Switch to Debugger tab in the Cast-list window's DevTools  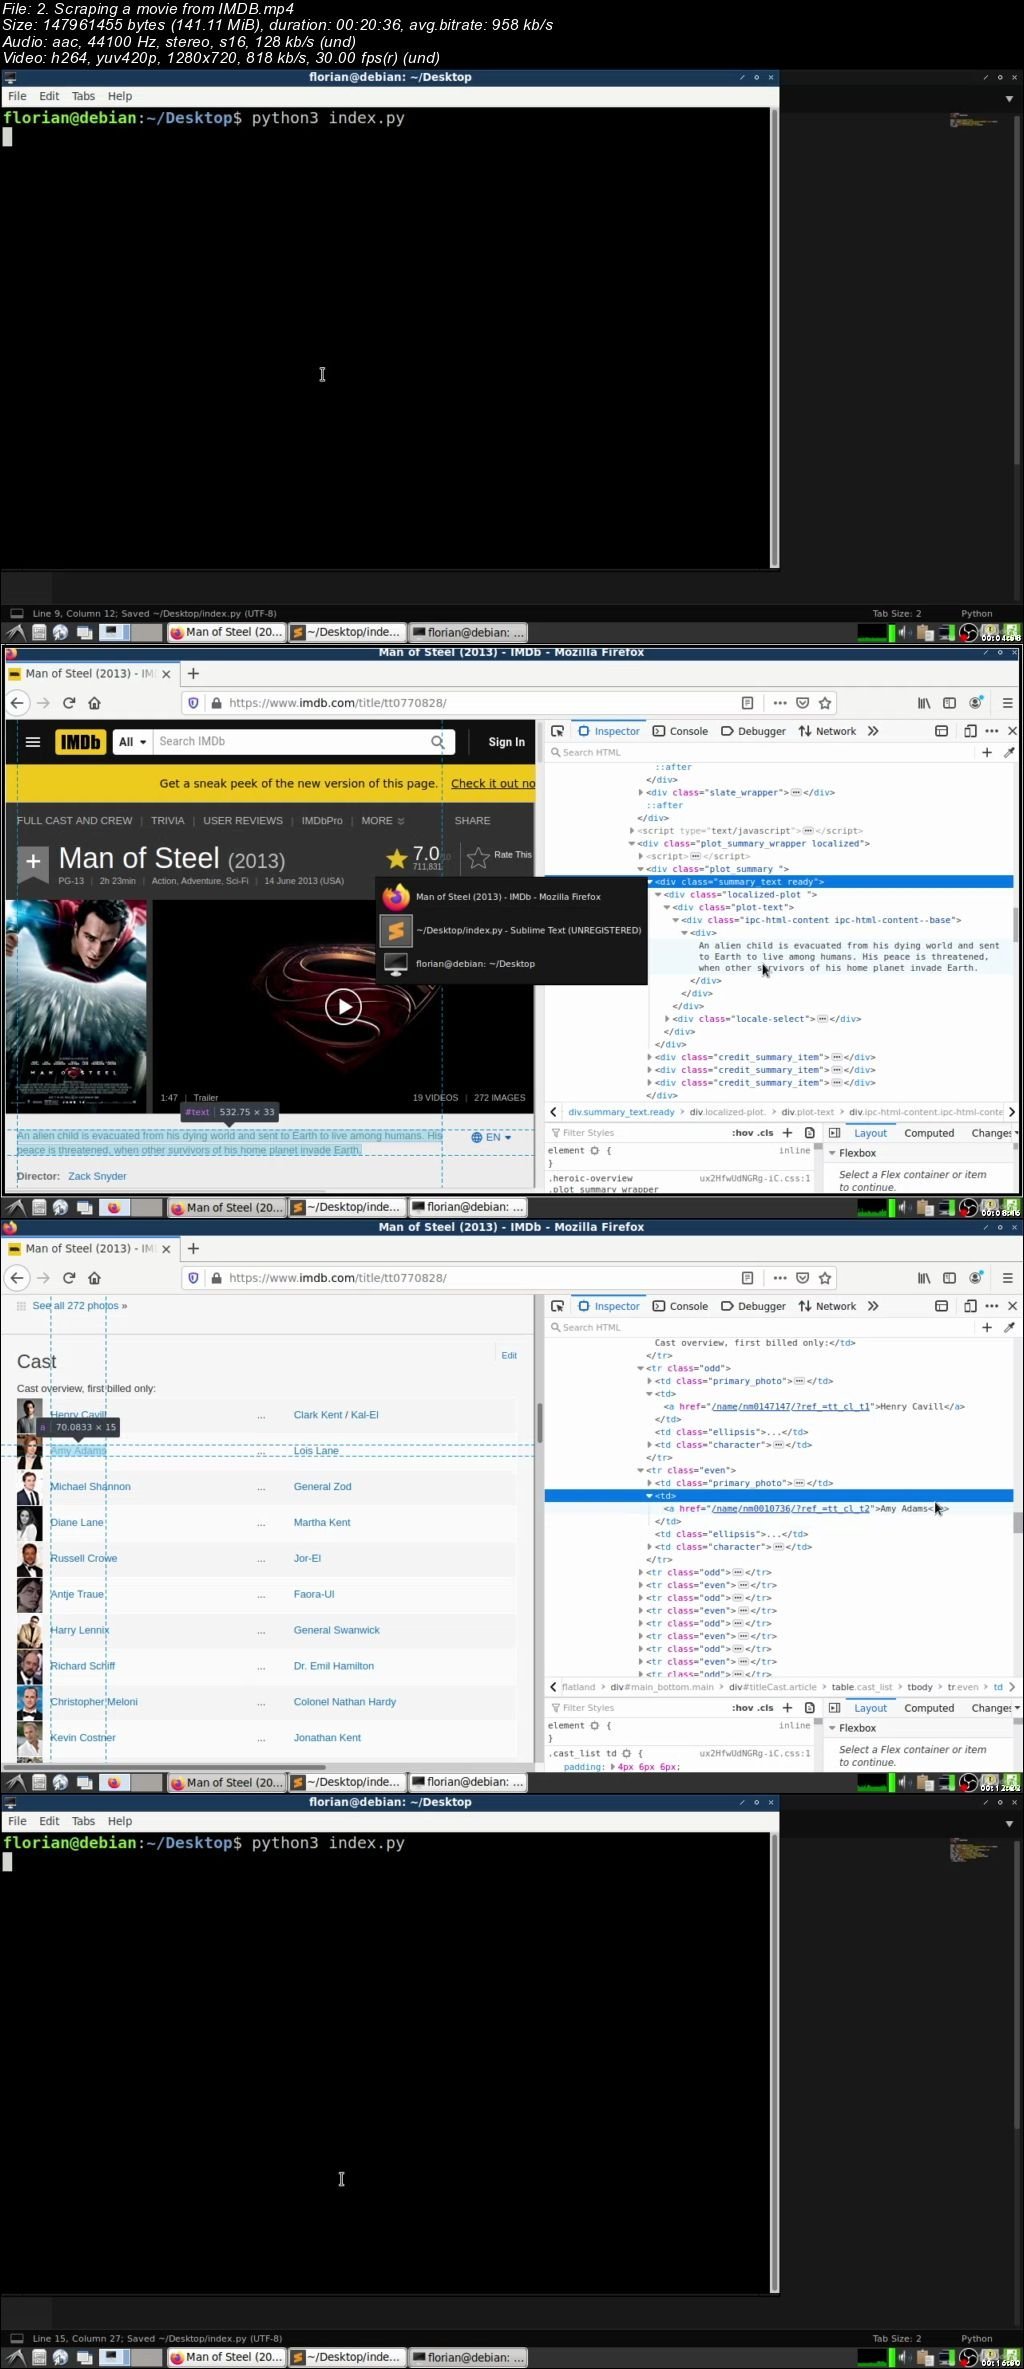(x=753, y=1306)
